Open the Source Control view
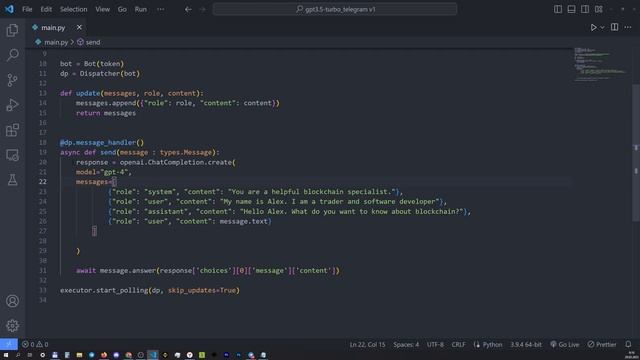 pyautogui.click(x=12, y=80)
